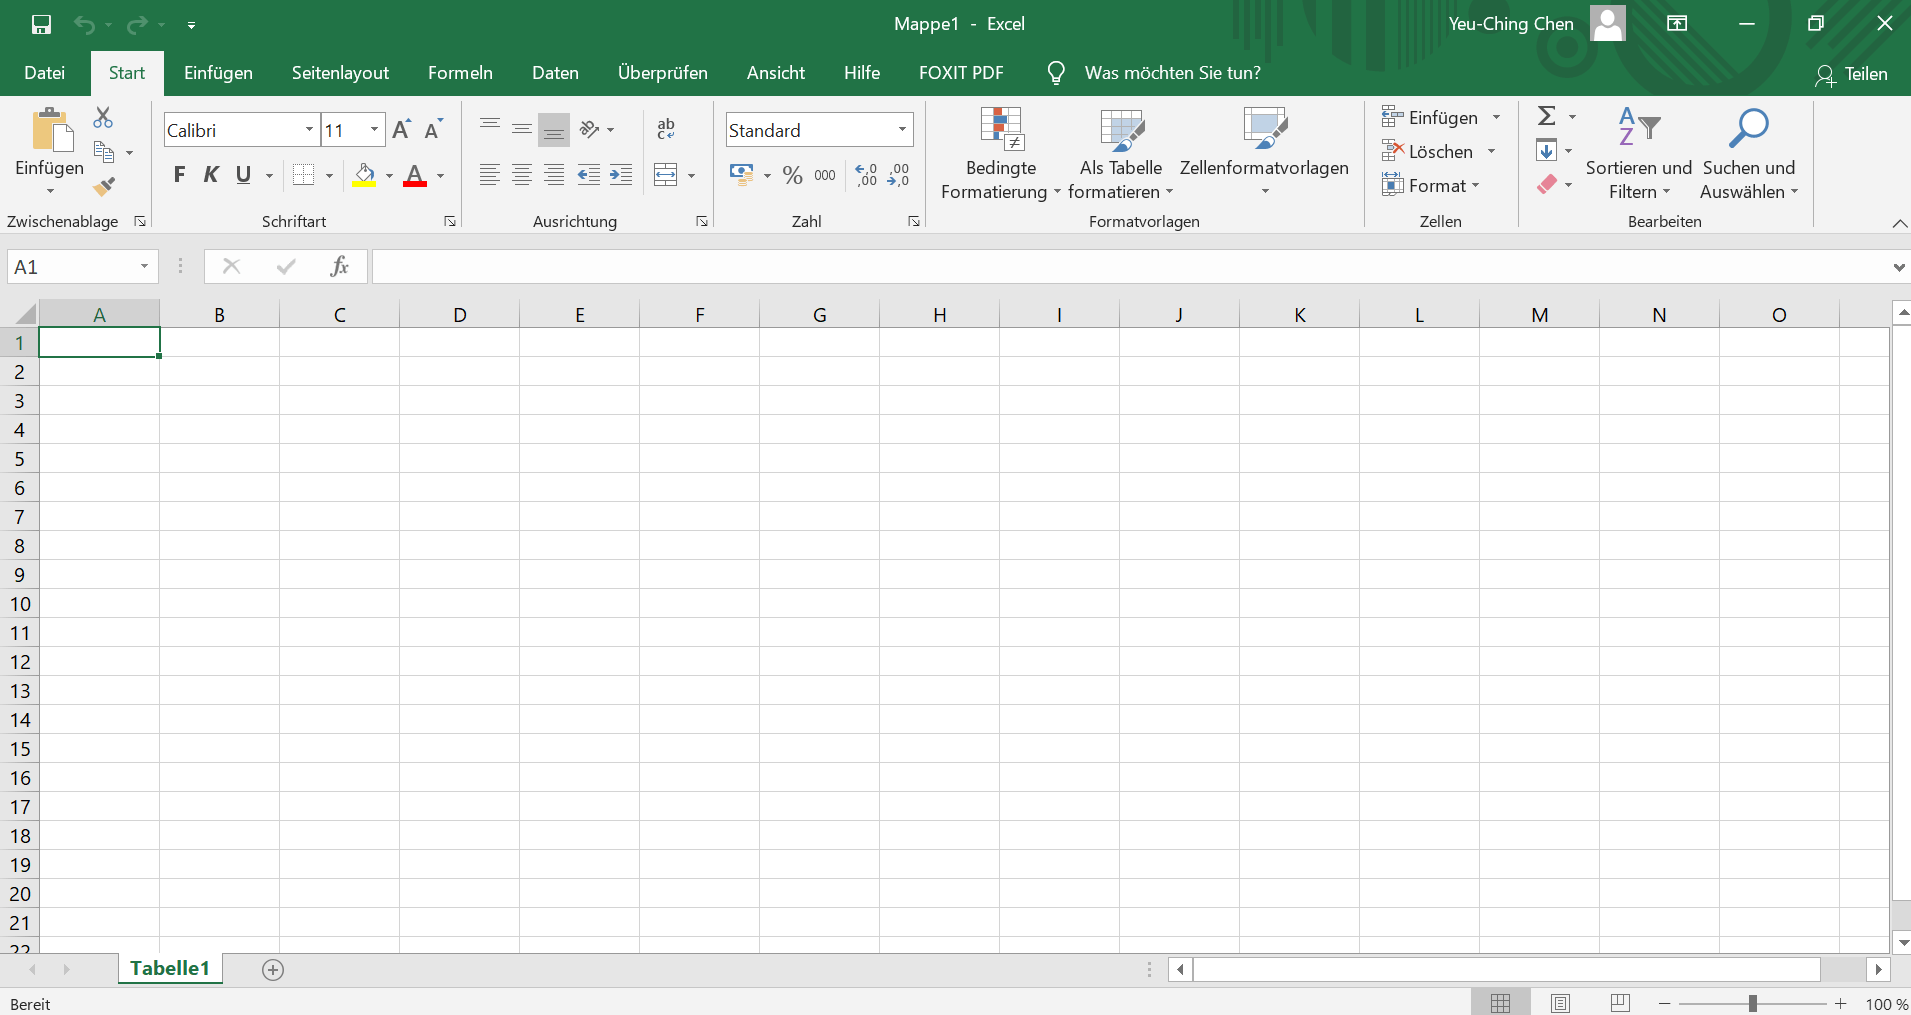Open the Datei menu tab
The height and width of the screenshot is (1015, 1911).
(44, 73)
